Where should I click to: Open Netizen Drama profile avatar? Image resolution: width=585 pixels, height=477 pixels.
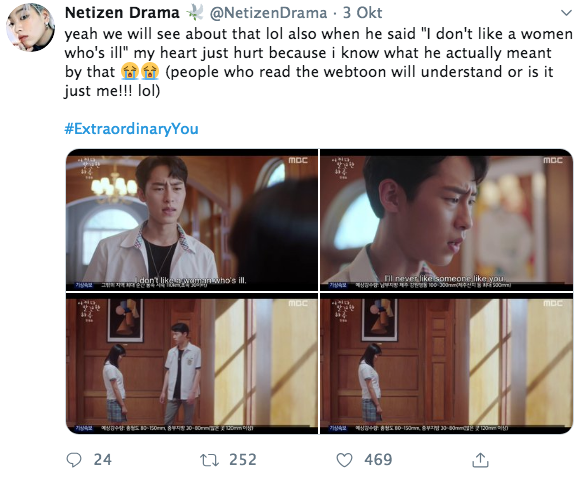coord(30,28)
